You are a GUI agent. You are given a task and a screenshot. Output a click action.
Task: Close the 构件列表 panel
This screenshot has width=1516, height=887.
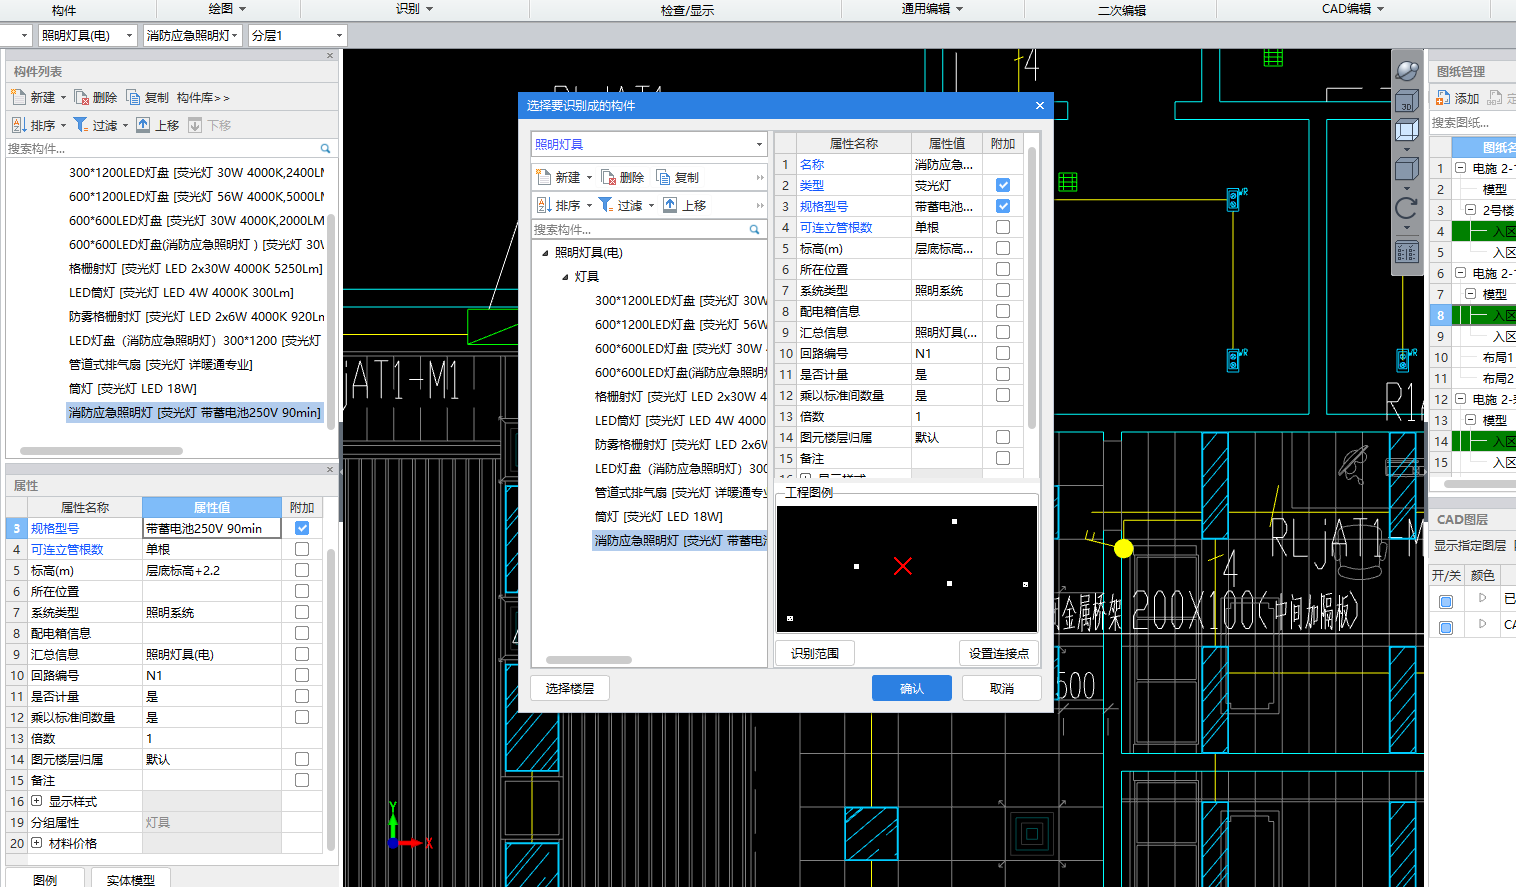[x=330, y=56]
